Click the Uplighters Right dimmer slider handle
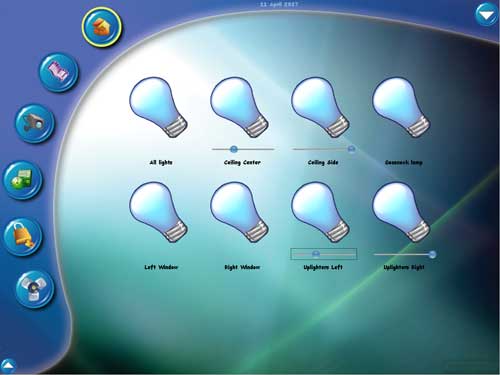This screenshot has width=500, height=375. point(432,254)
